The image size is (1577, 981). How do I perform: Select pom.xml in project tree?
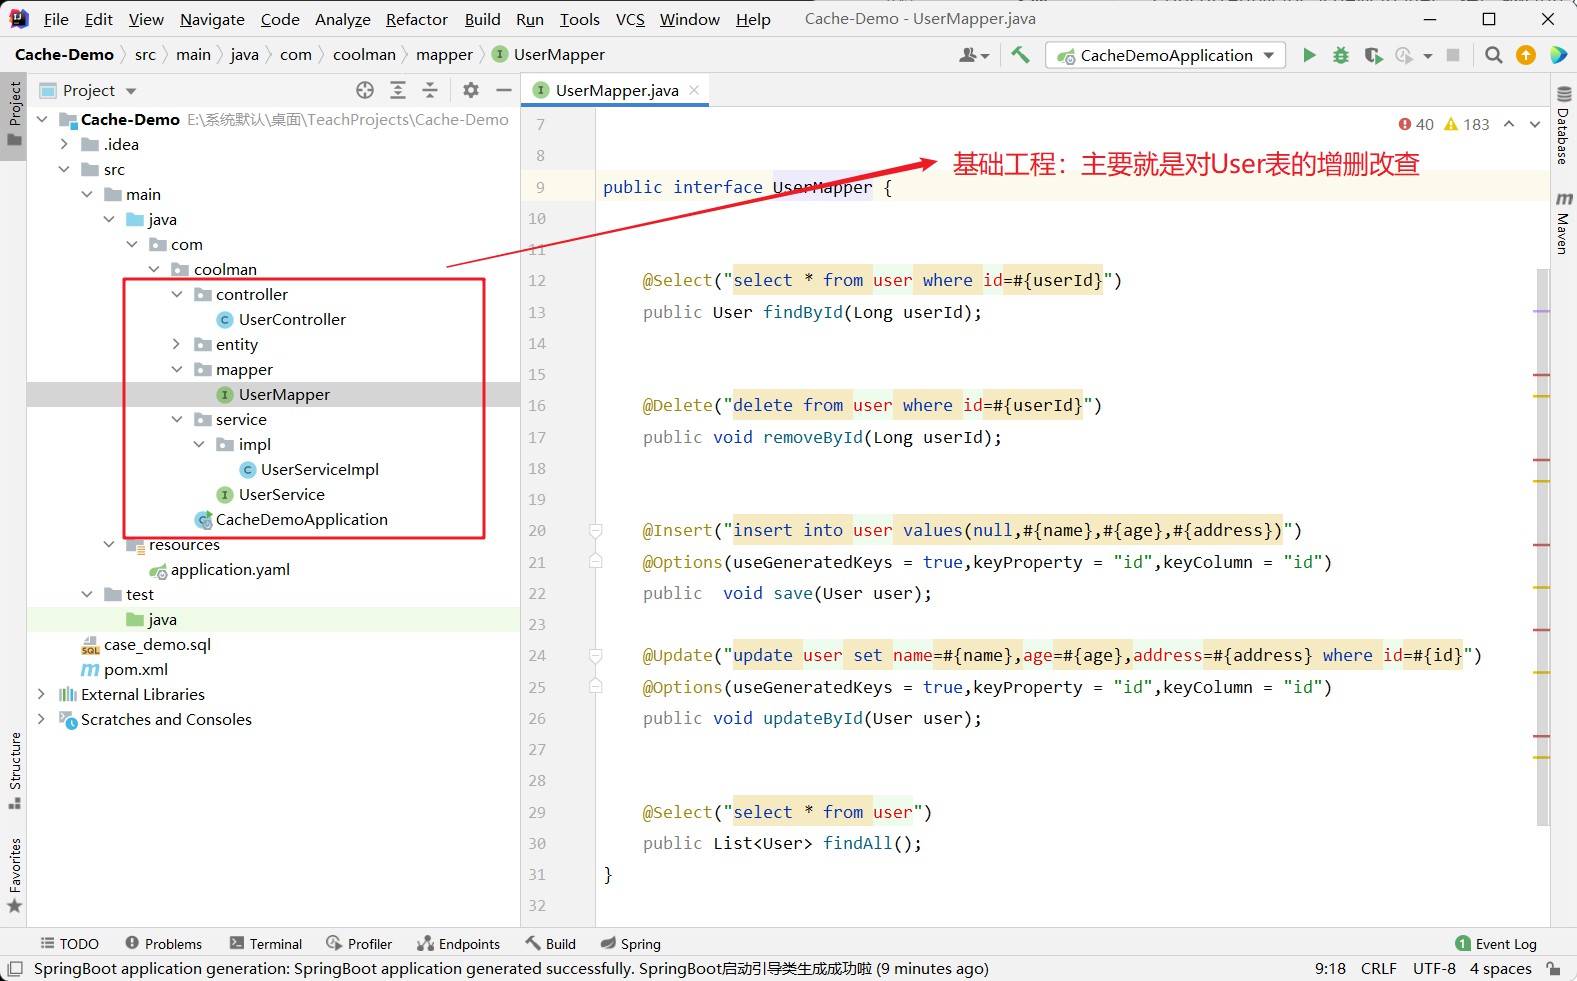click(136, 669)
